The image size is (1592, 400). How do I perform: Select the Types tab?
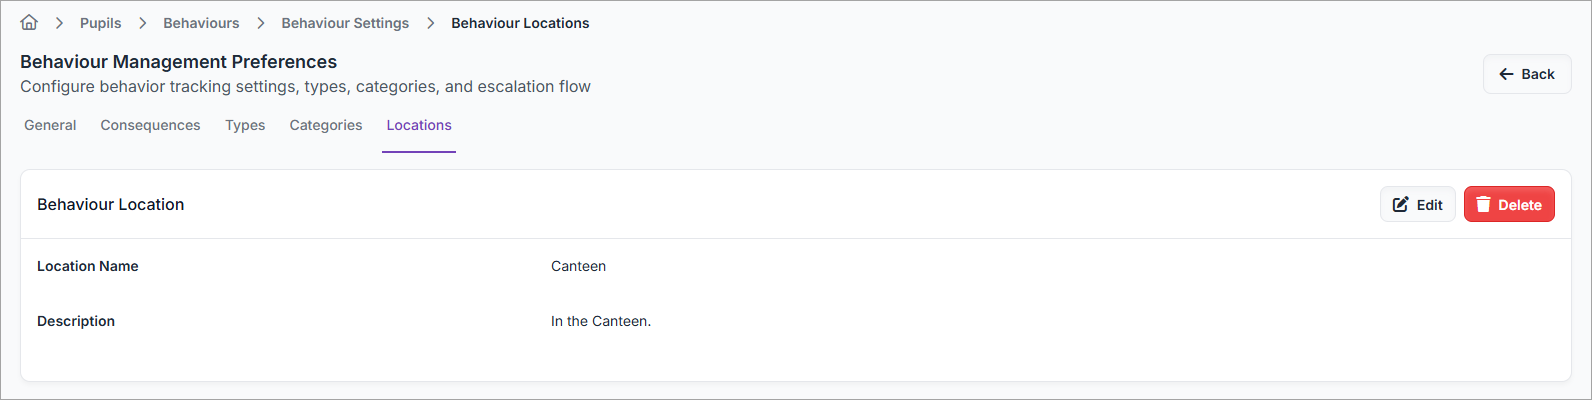click(x=245, y=125)
